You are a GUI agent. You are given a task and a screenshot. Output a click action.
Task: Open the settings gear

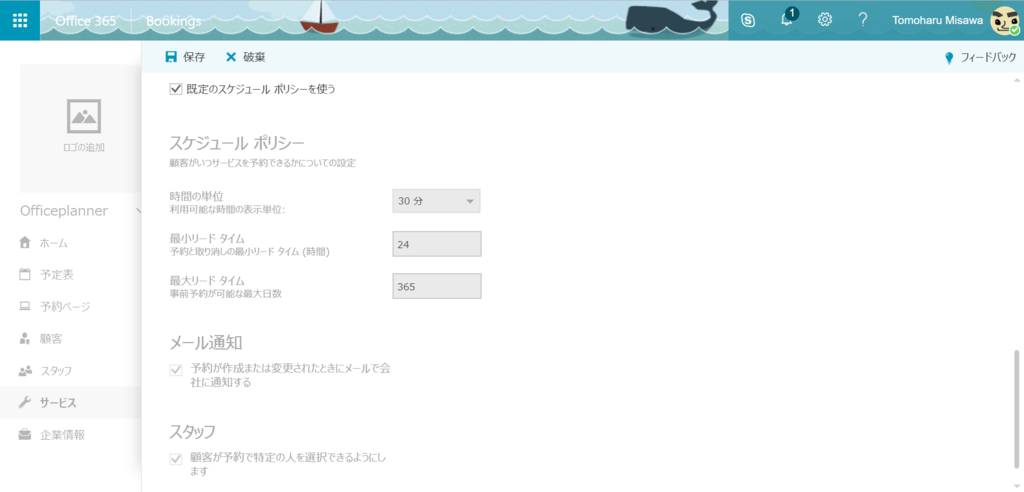point(825,20)
